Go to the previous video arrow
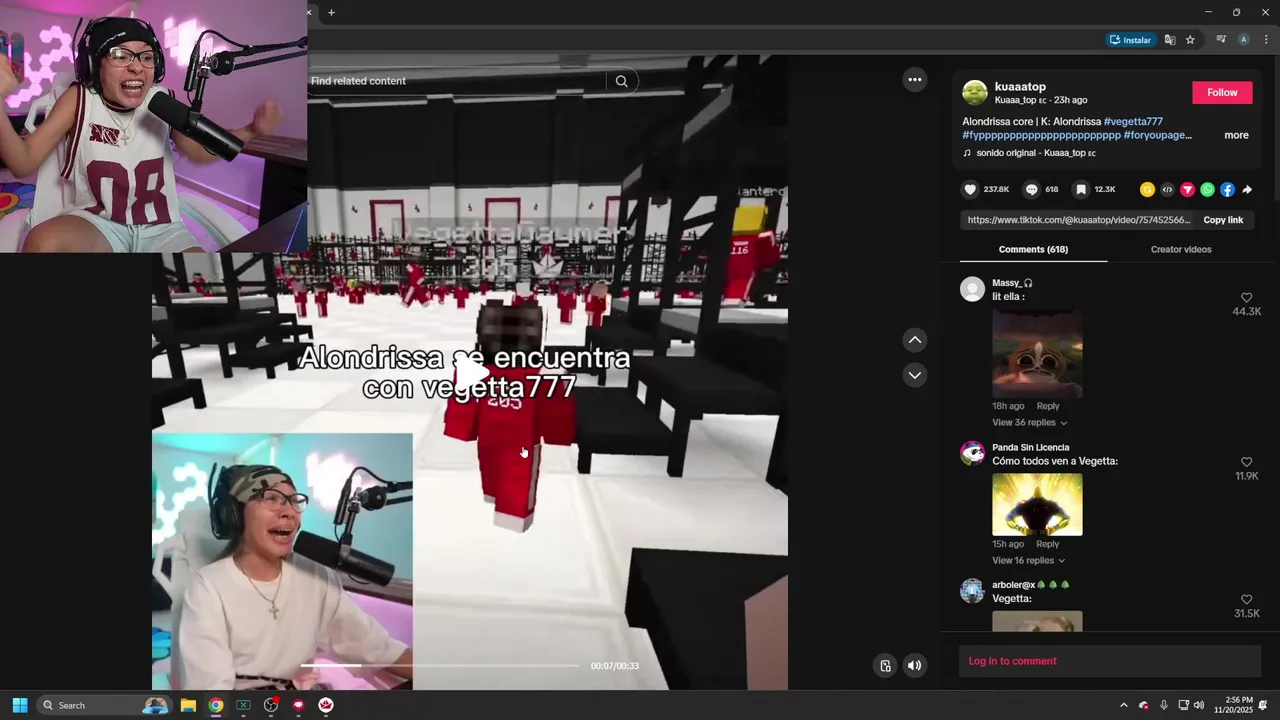This screenshot has width=1280, height=720. click(914, 340)
